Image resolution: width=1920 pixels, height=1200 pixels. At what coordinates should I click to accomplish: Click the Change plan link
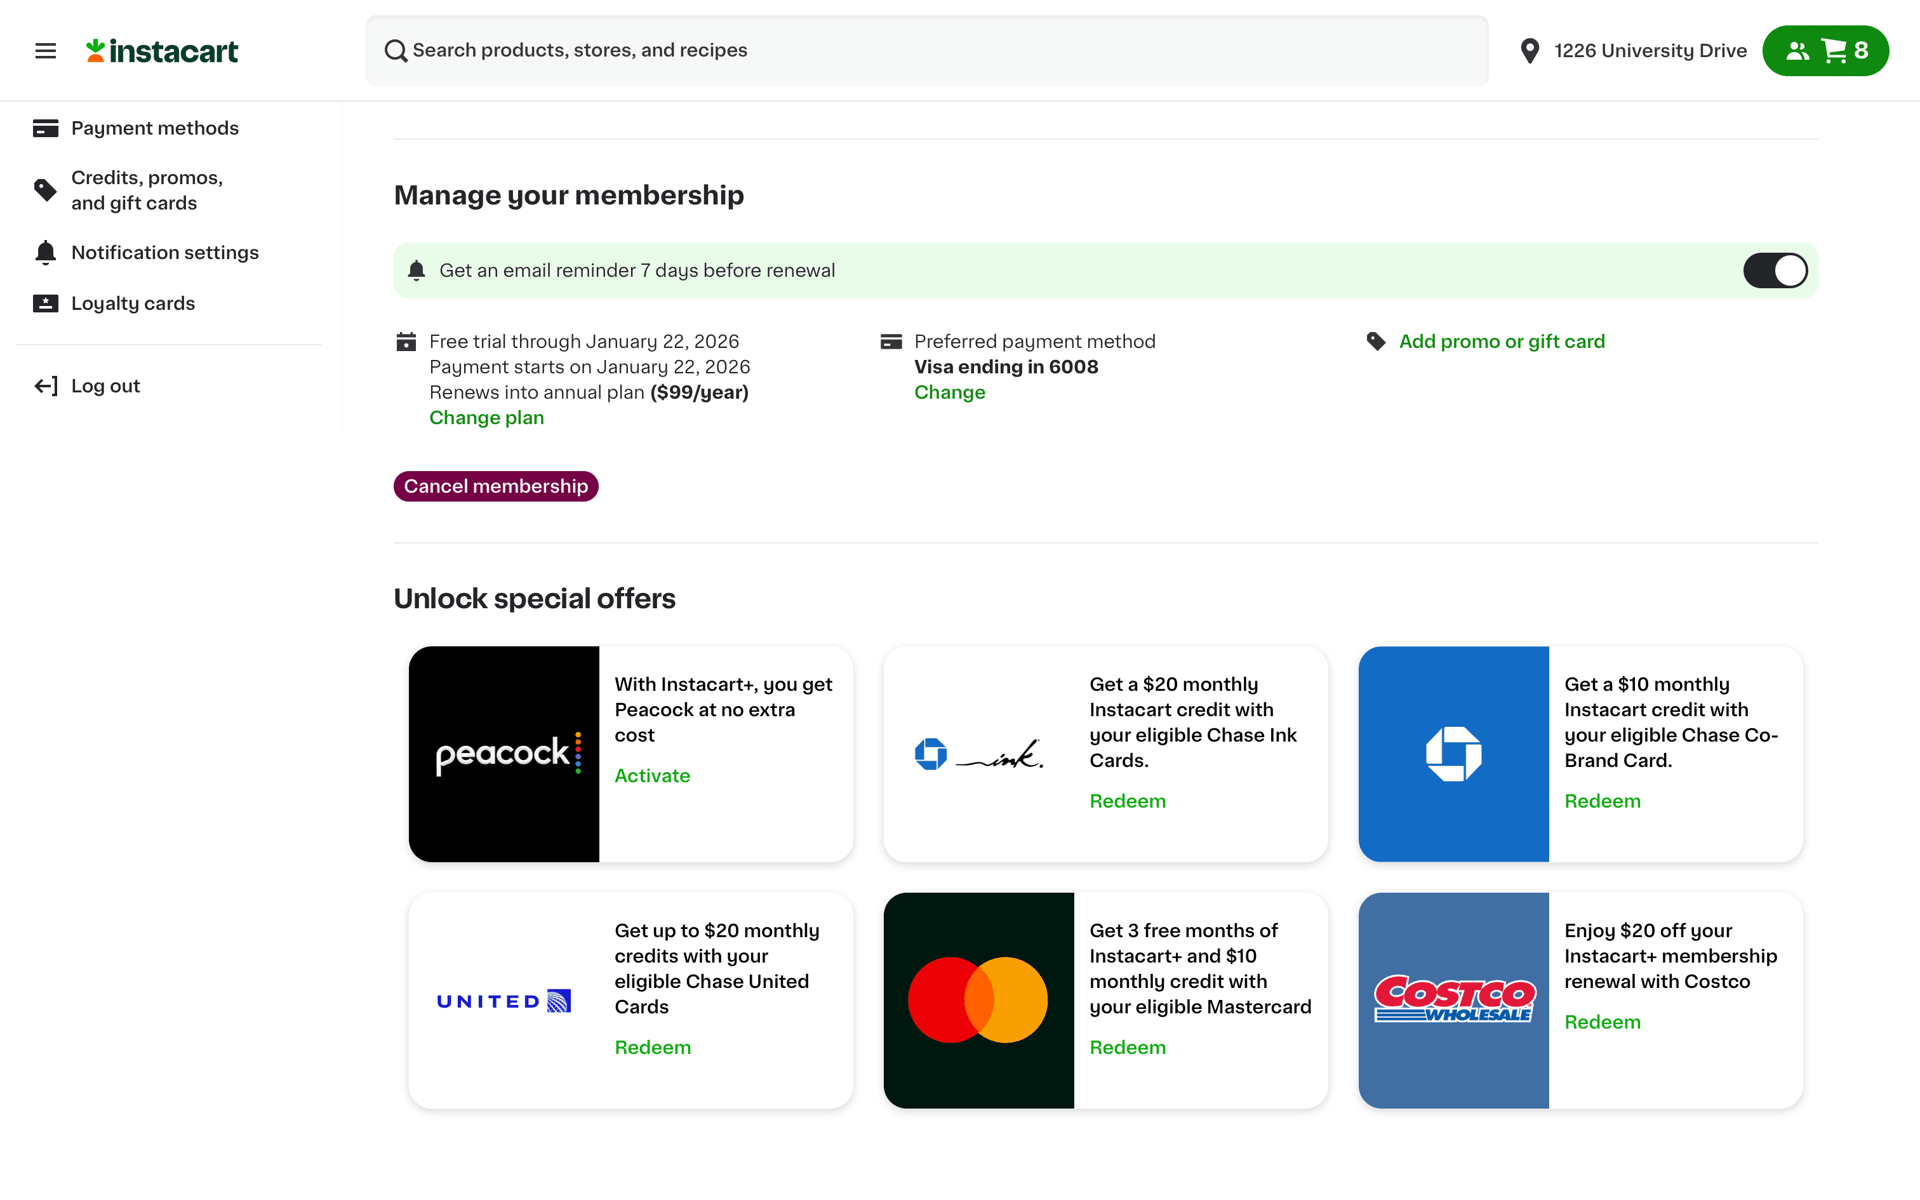click(487, 418)
